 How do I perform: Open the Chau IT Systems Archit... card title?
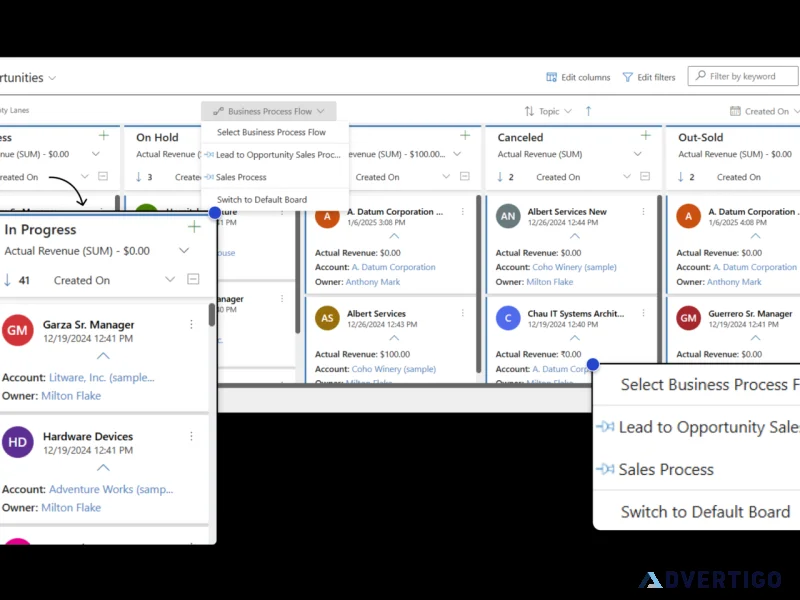576,313
